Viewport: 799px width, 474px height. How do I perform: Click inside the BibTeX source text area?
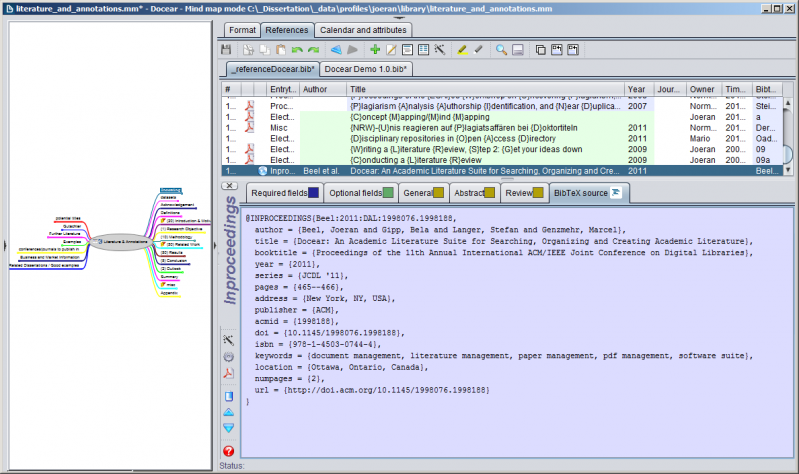point(517,332)
